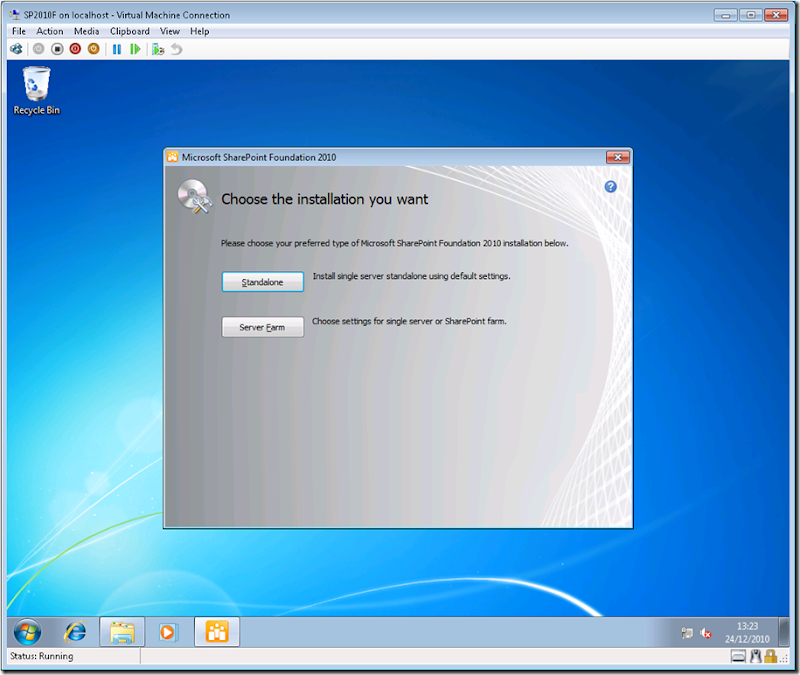Click the Revert toolbar arrow icon
Screen dimensions: 800x675
[176, 49]
